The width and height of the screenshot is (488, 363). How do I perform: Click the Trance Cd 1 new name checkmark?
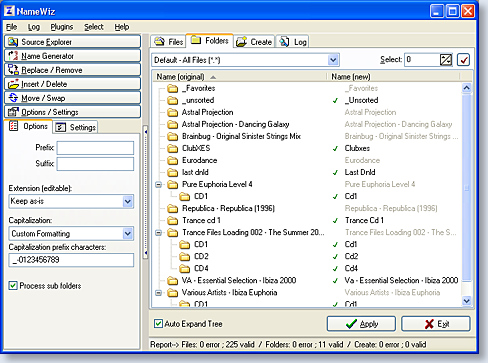pos(335,220)
